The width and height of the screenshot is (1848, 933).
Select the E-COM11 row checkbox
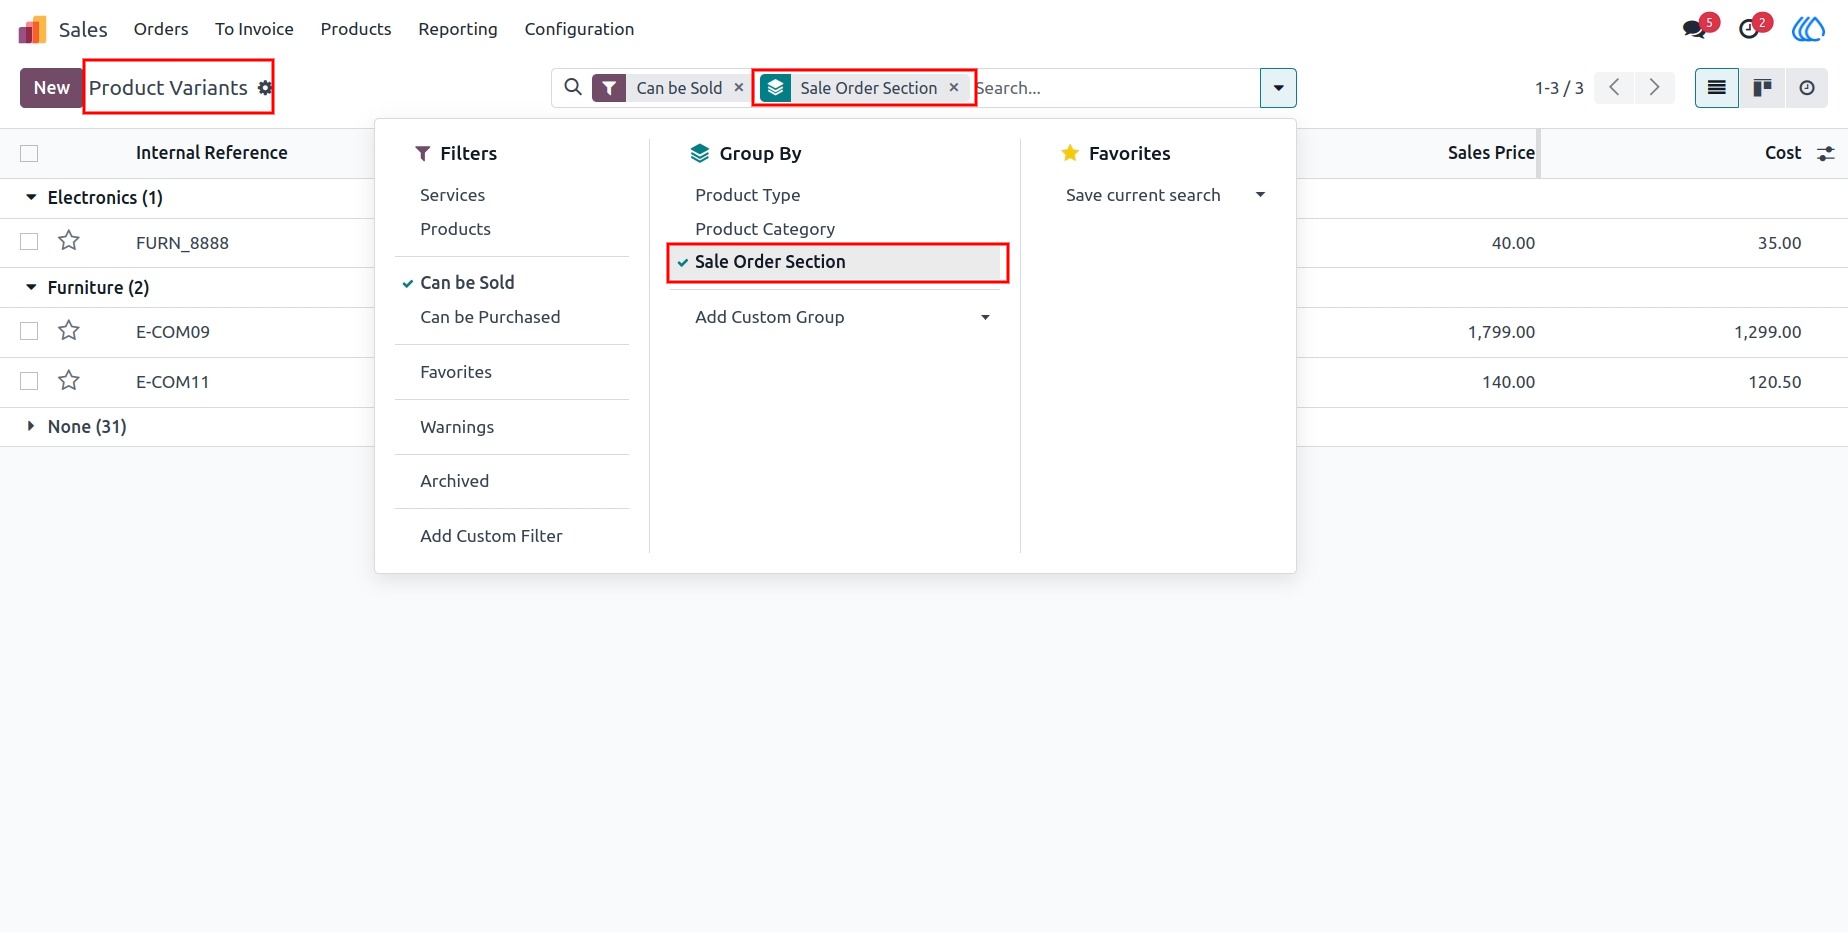(29, 381)
